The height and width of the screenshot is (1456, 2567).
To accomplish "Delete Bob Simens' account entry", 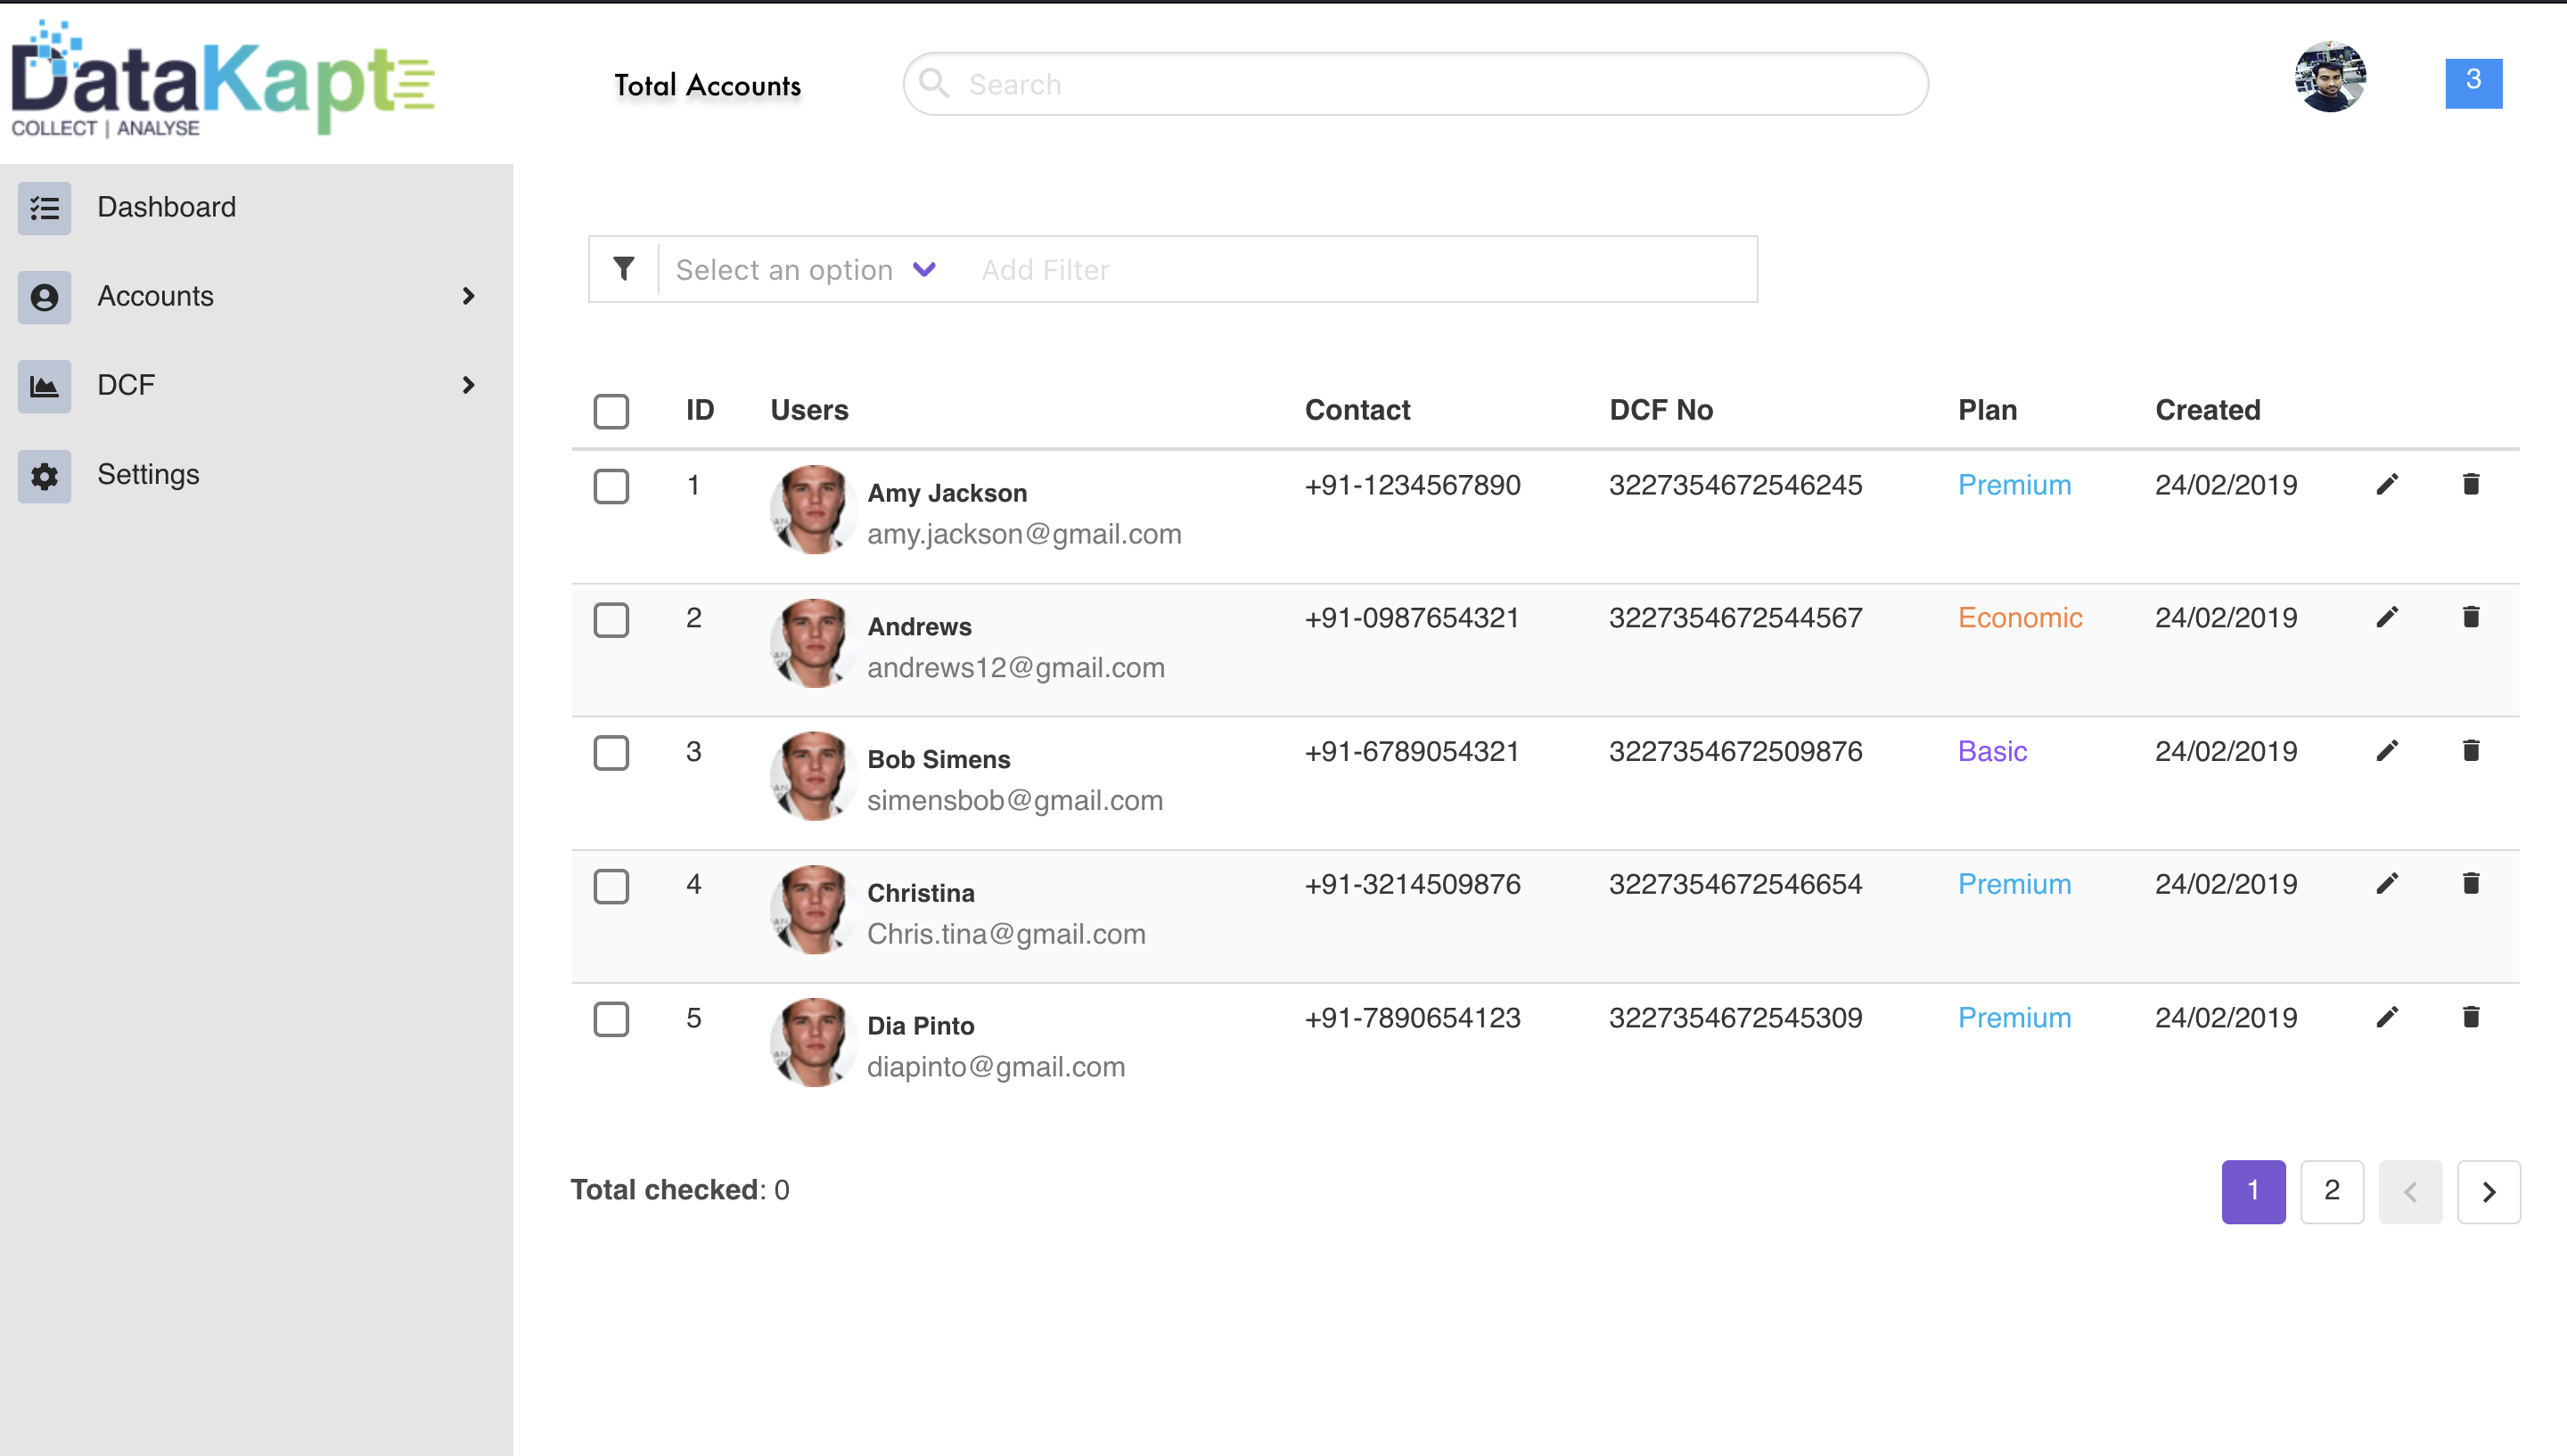I will click(x=2470, y=751).
